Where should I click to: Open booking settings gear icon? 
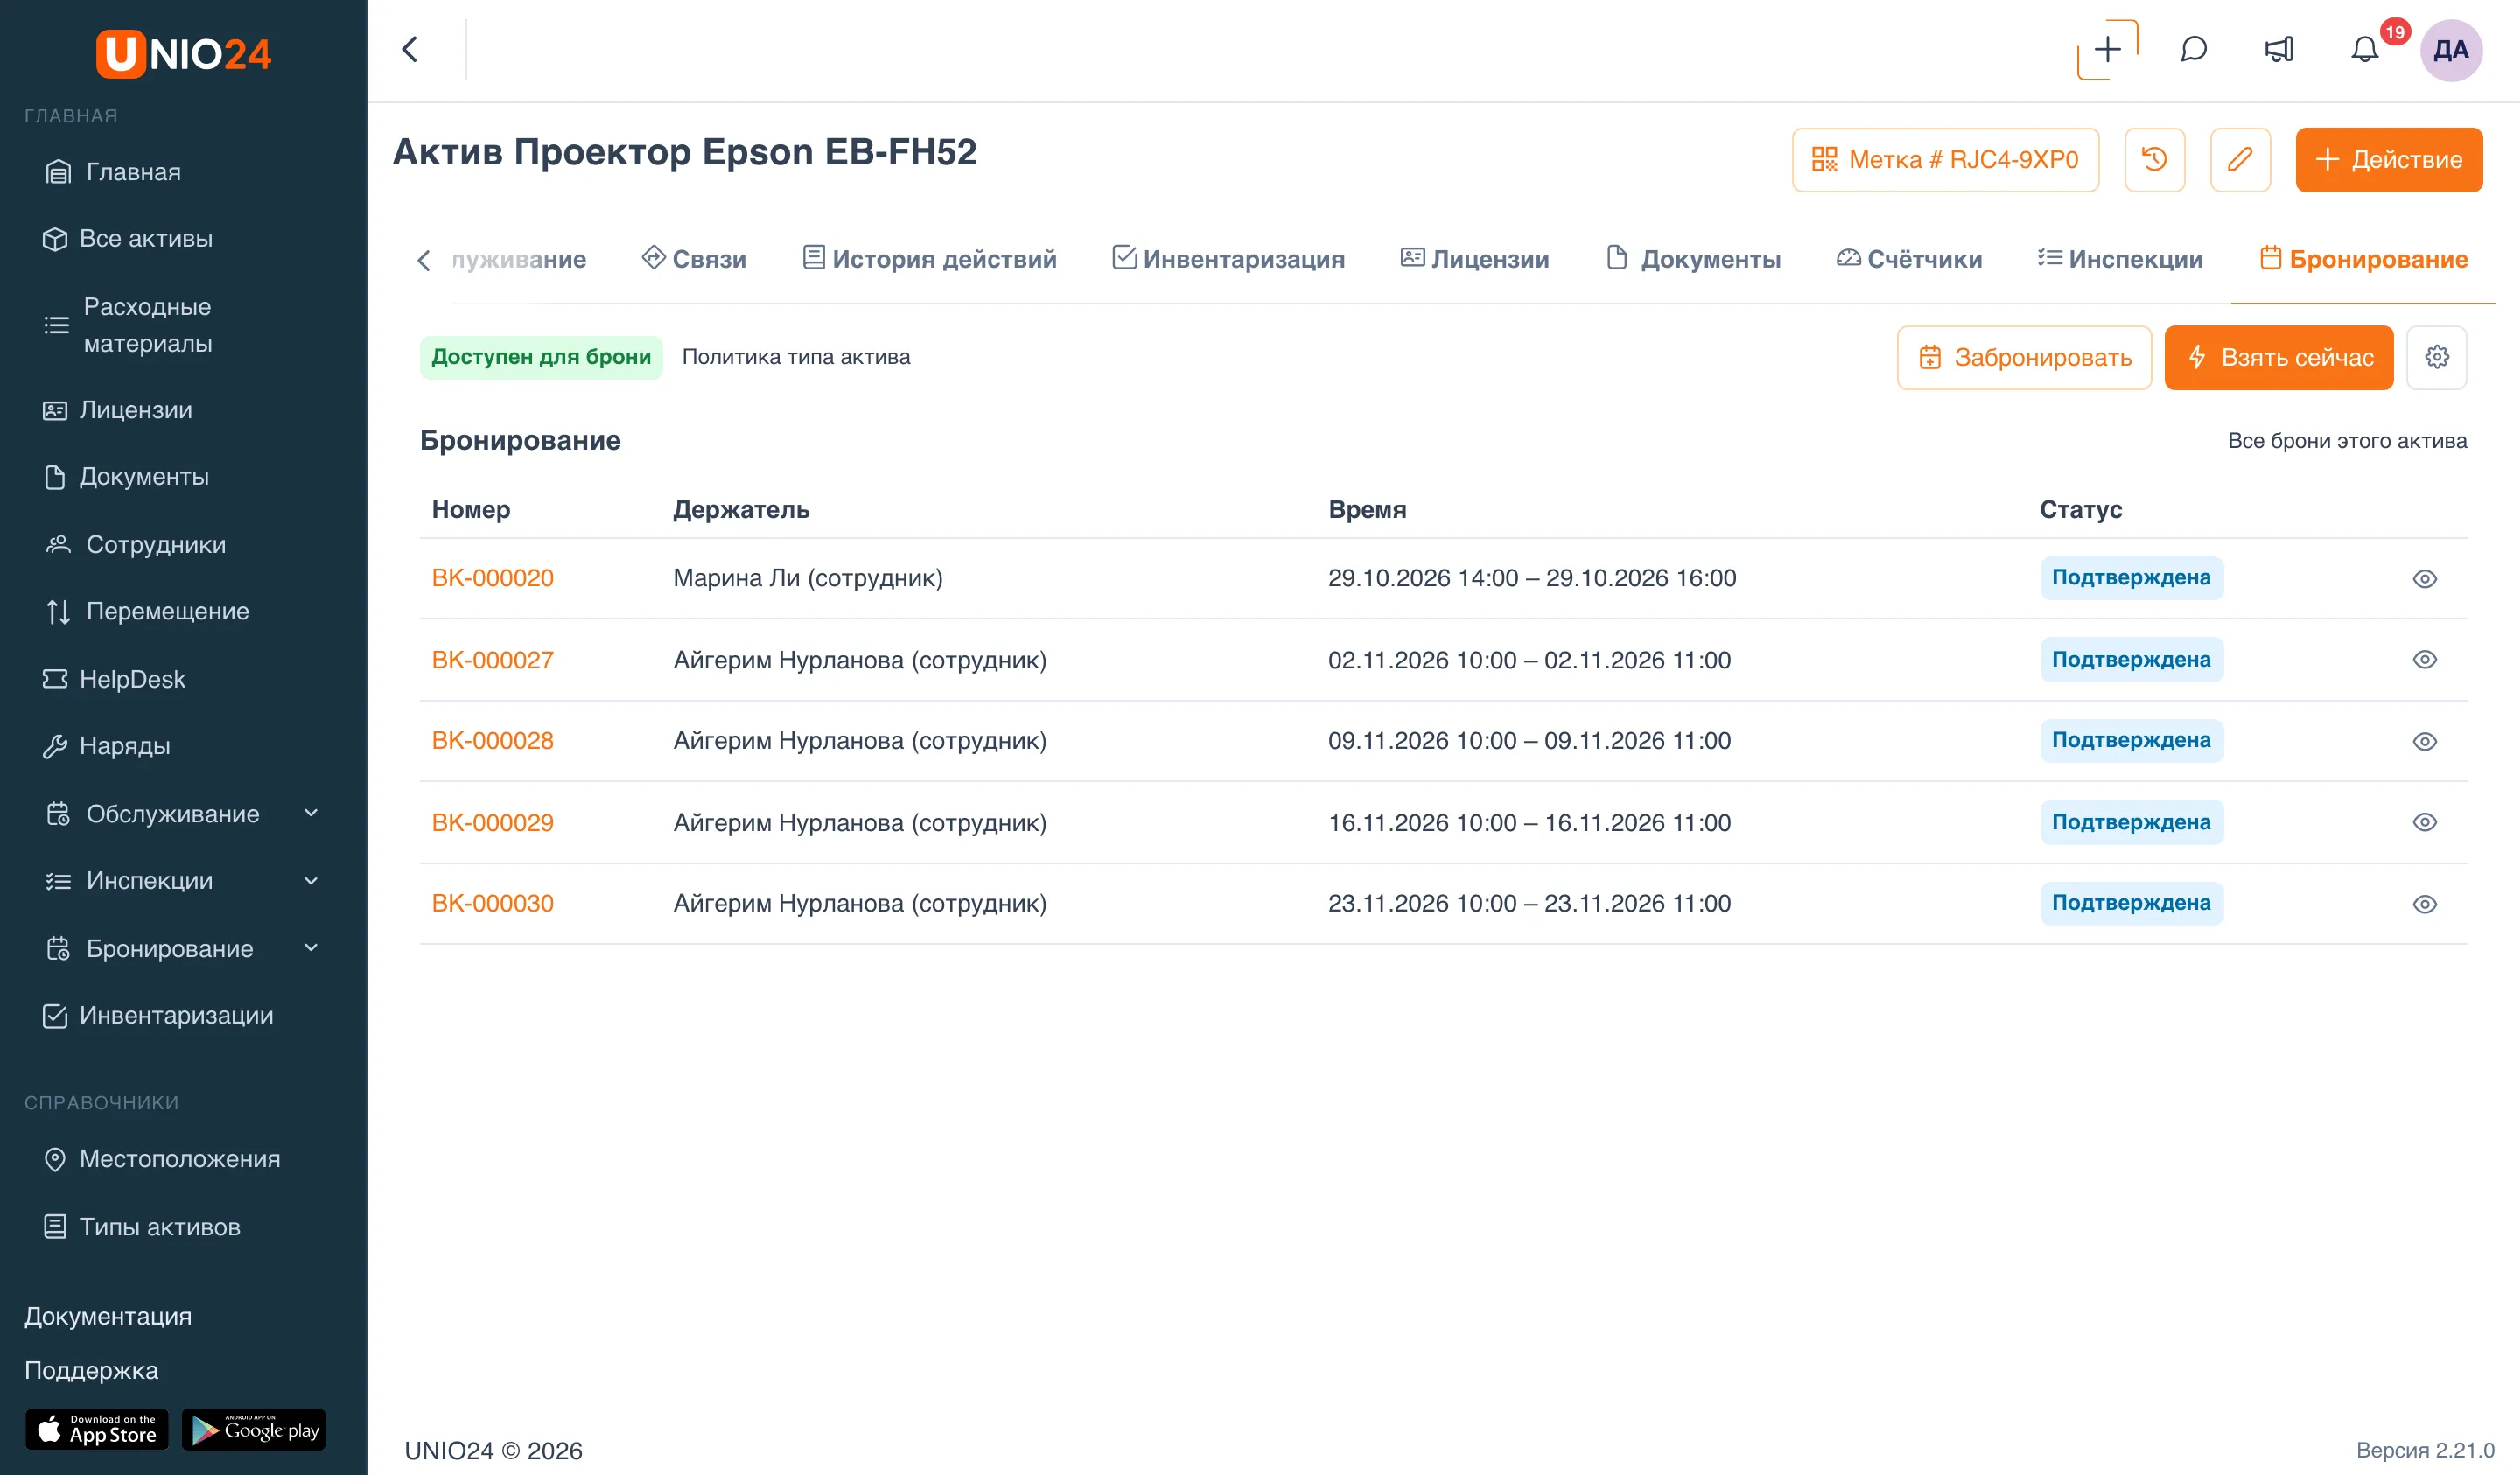[2436, 357]
